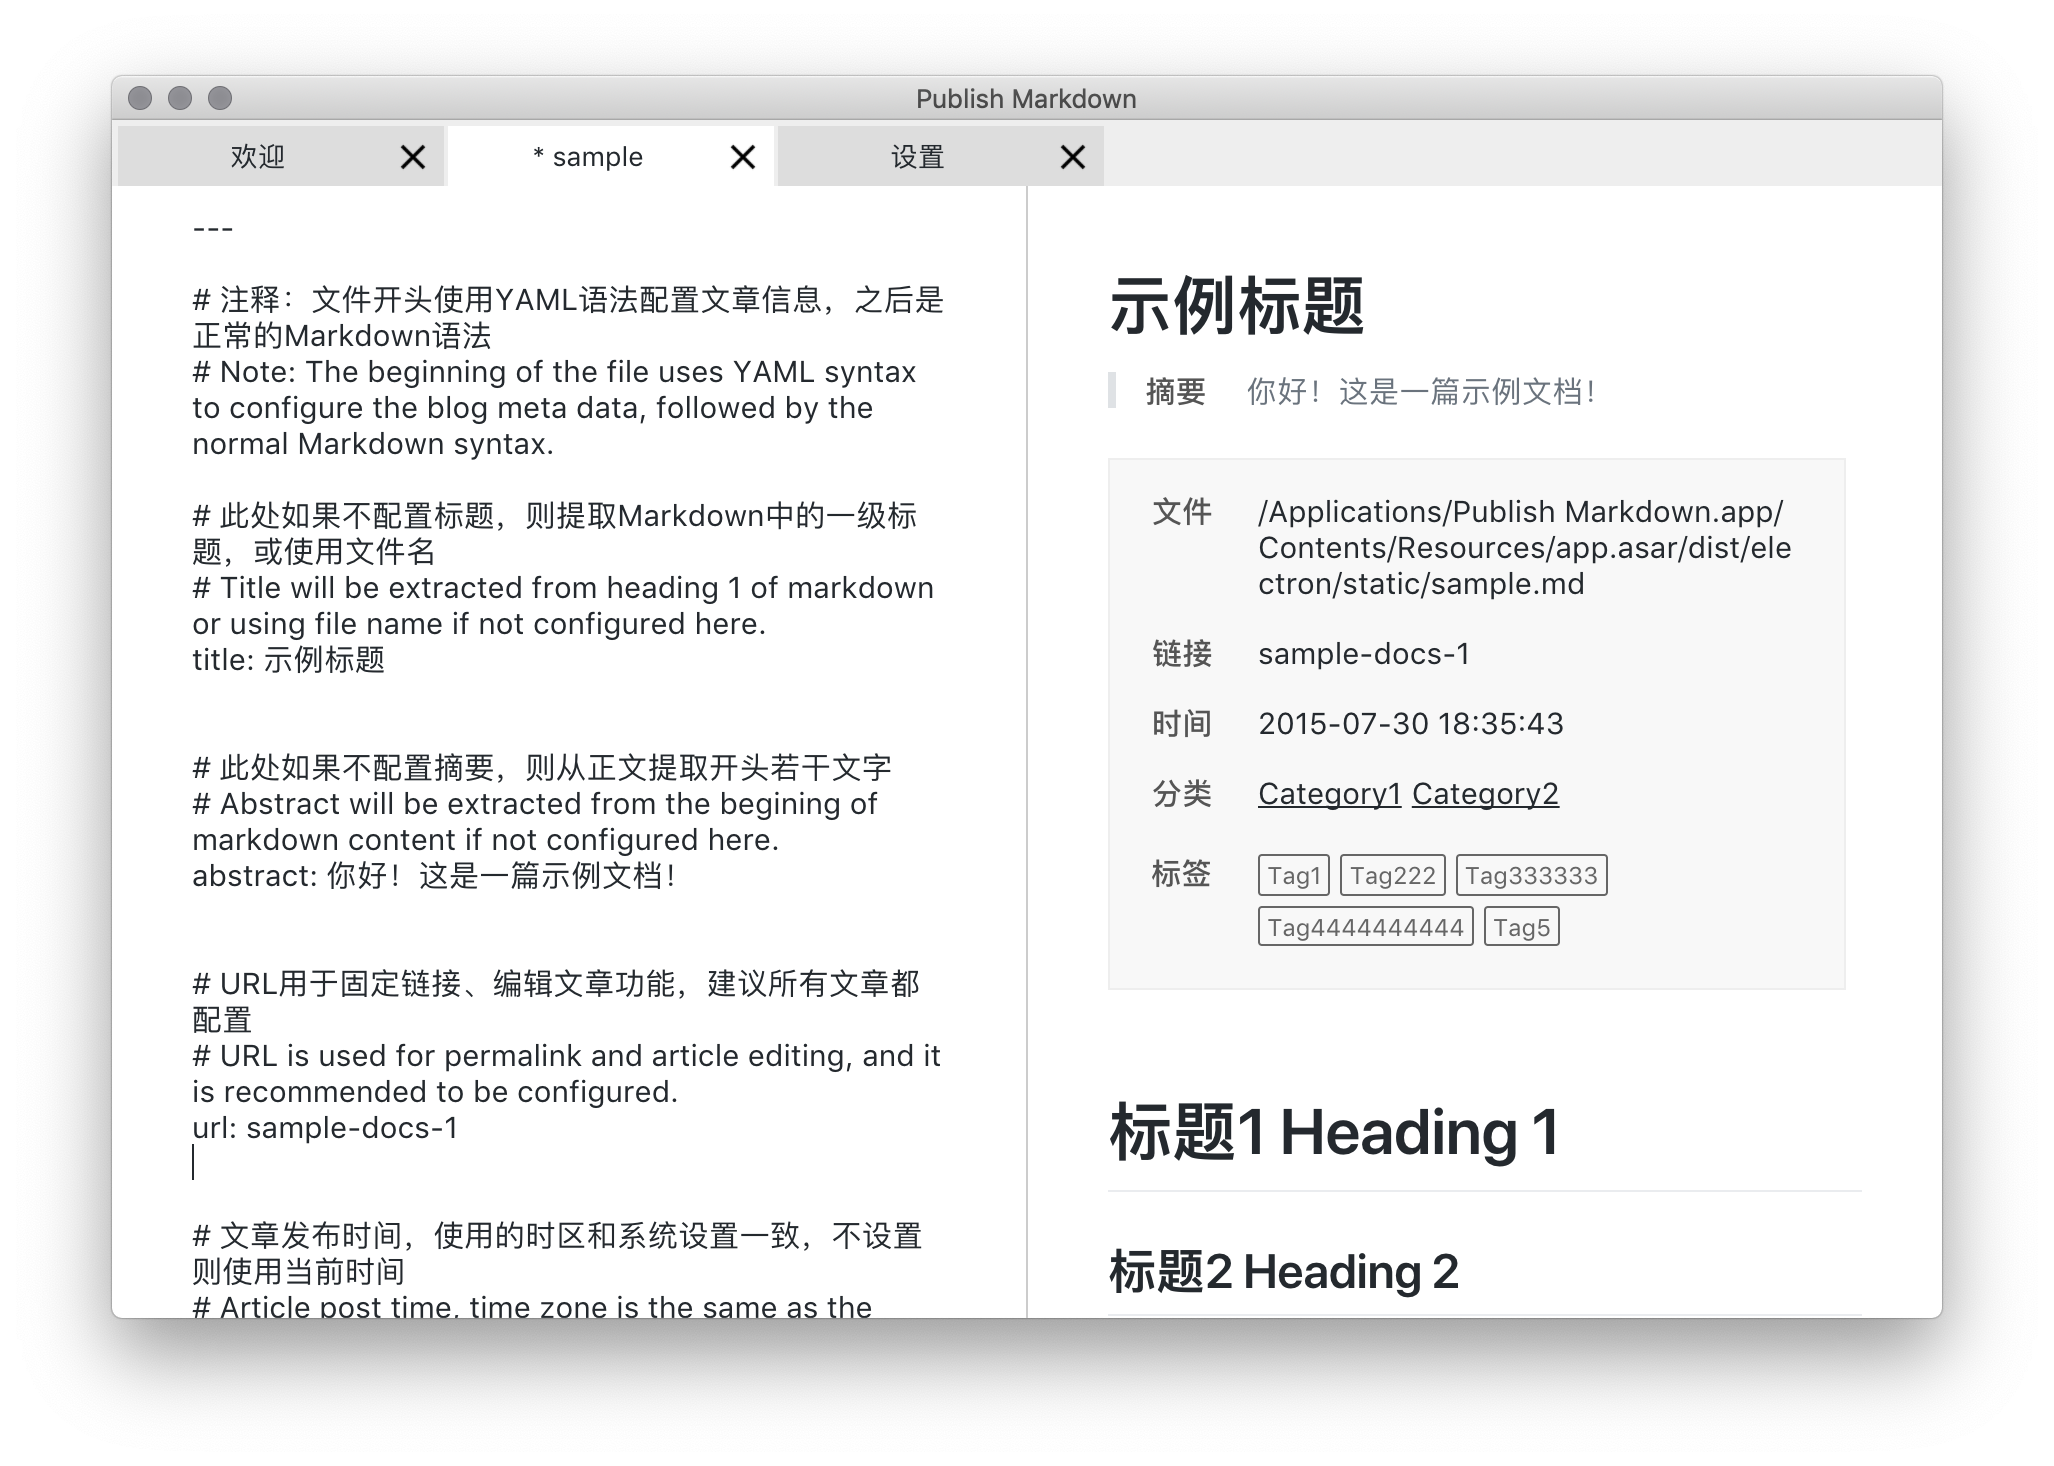Screen dimensions: 2054x1466
Task: Click the Tag1 tag badge
Action: (x=1293, y=876)
